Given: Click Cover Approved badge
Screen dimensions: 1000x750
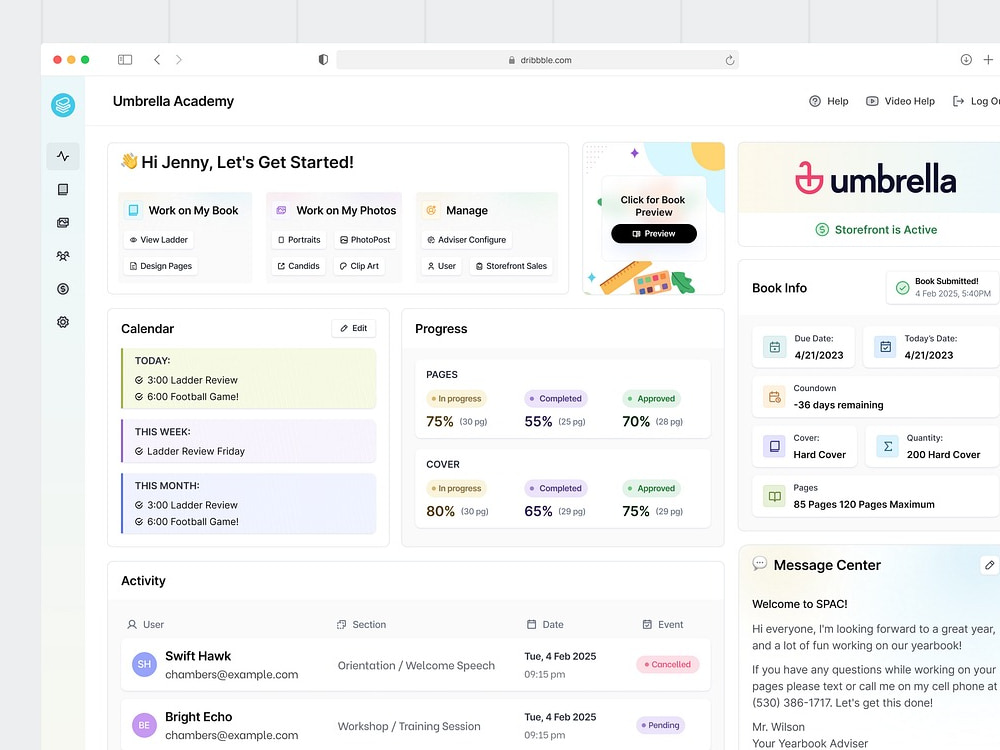Looking at the screenshot, I should [x=652, y=489].
